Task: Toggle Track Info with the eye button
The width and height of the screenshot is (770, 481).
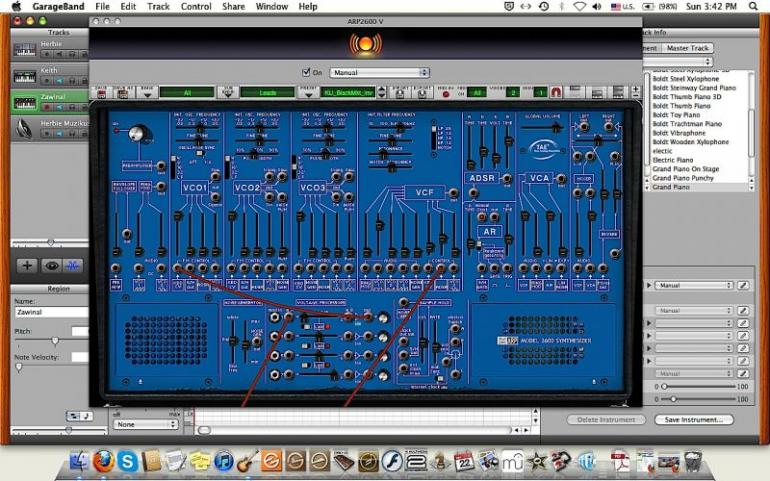Action: [51, 266]
